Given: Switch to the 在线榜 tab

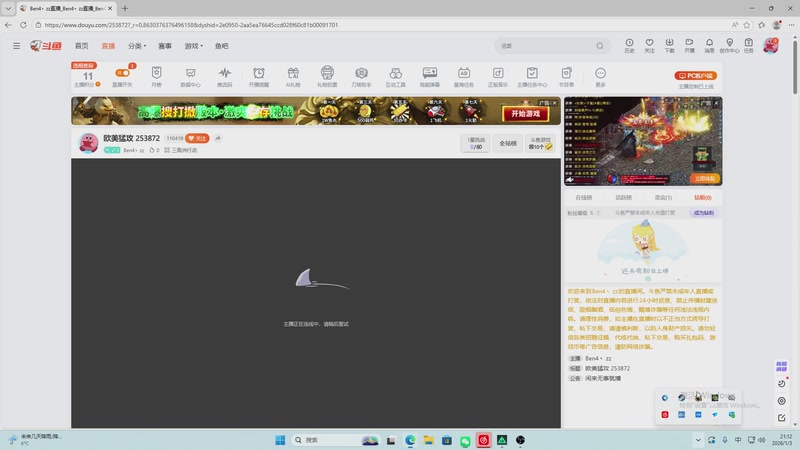Looking at the screenshot, I should pyautogui.click(x=584, y=197).
